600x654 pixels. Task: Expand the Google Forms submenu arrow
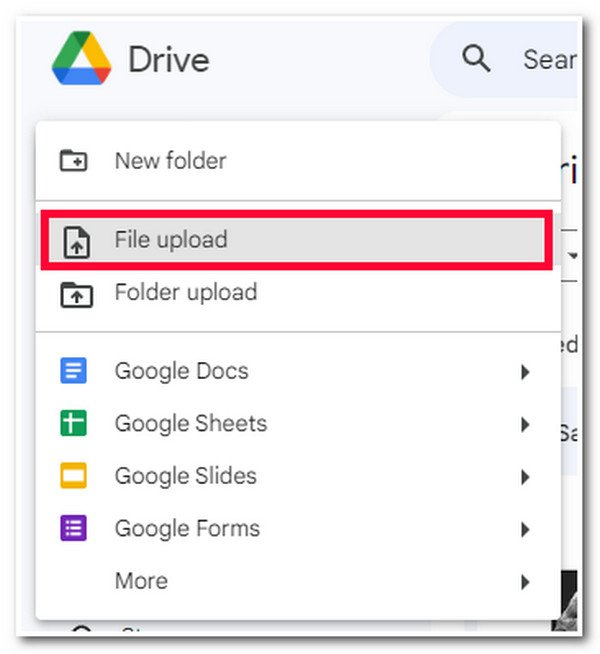[525, 529]
